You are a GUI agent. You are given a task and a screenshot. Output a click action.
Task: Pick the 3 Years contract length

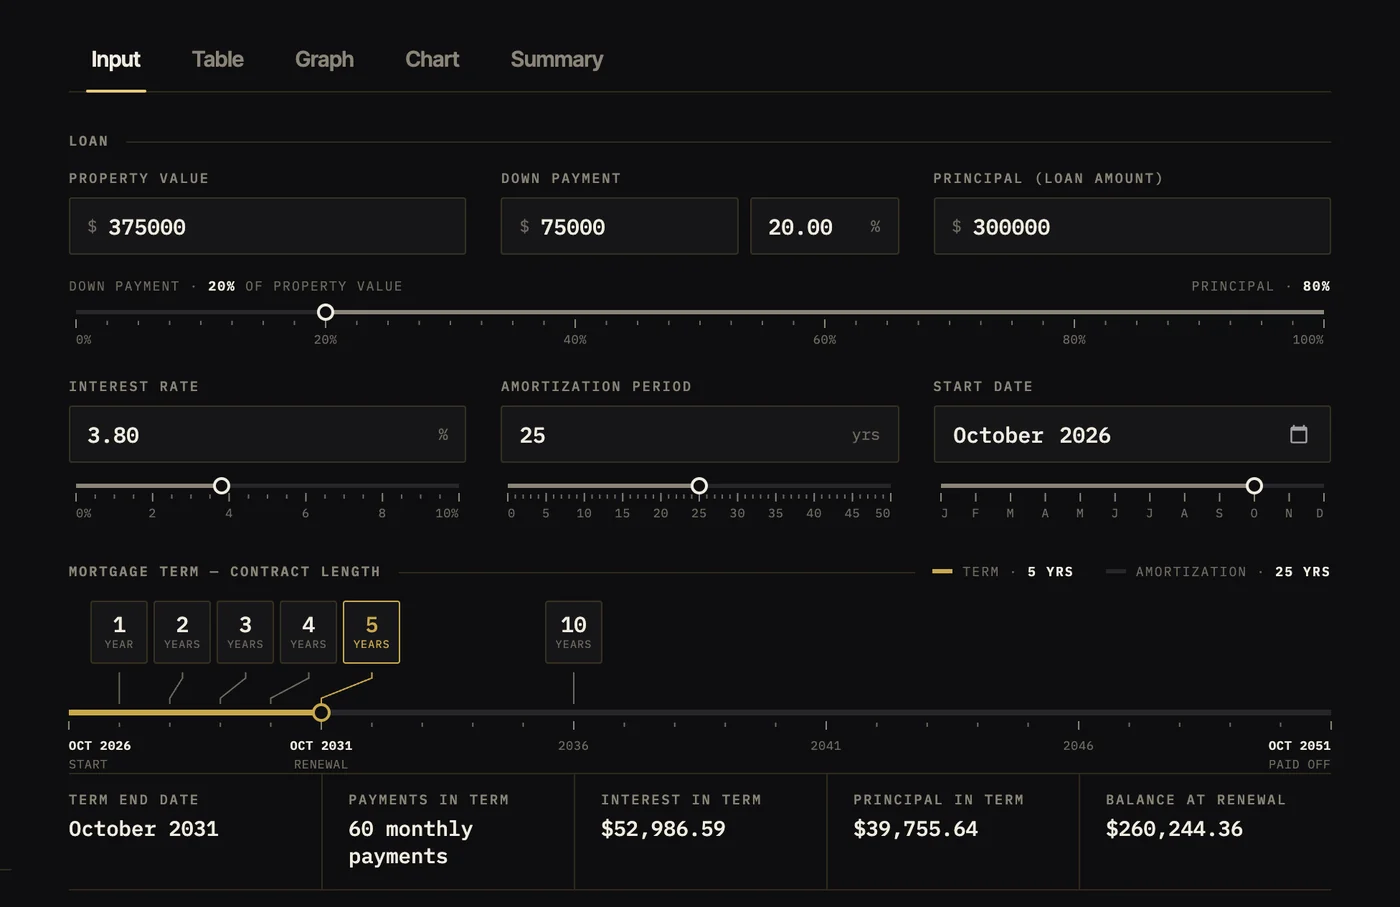click(x=245, y=632)
